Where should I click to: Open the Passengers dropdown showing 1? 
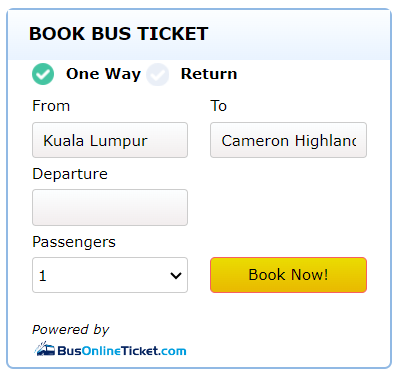(x=110, y=275)
